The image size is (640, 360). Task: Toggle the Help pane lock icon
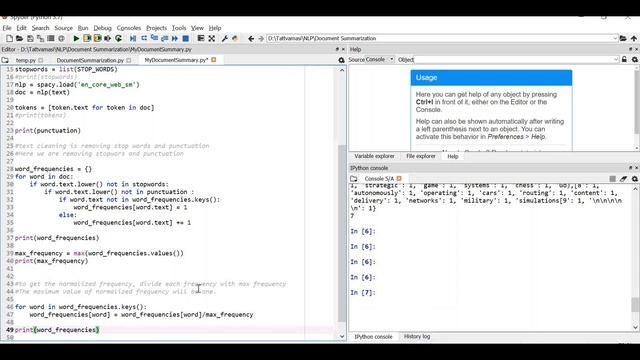[624, 60]
